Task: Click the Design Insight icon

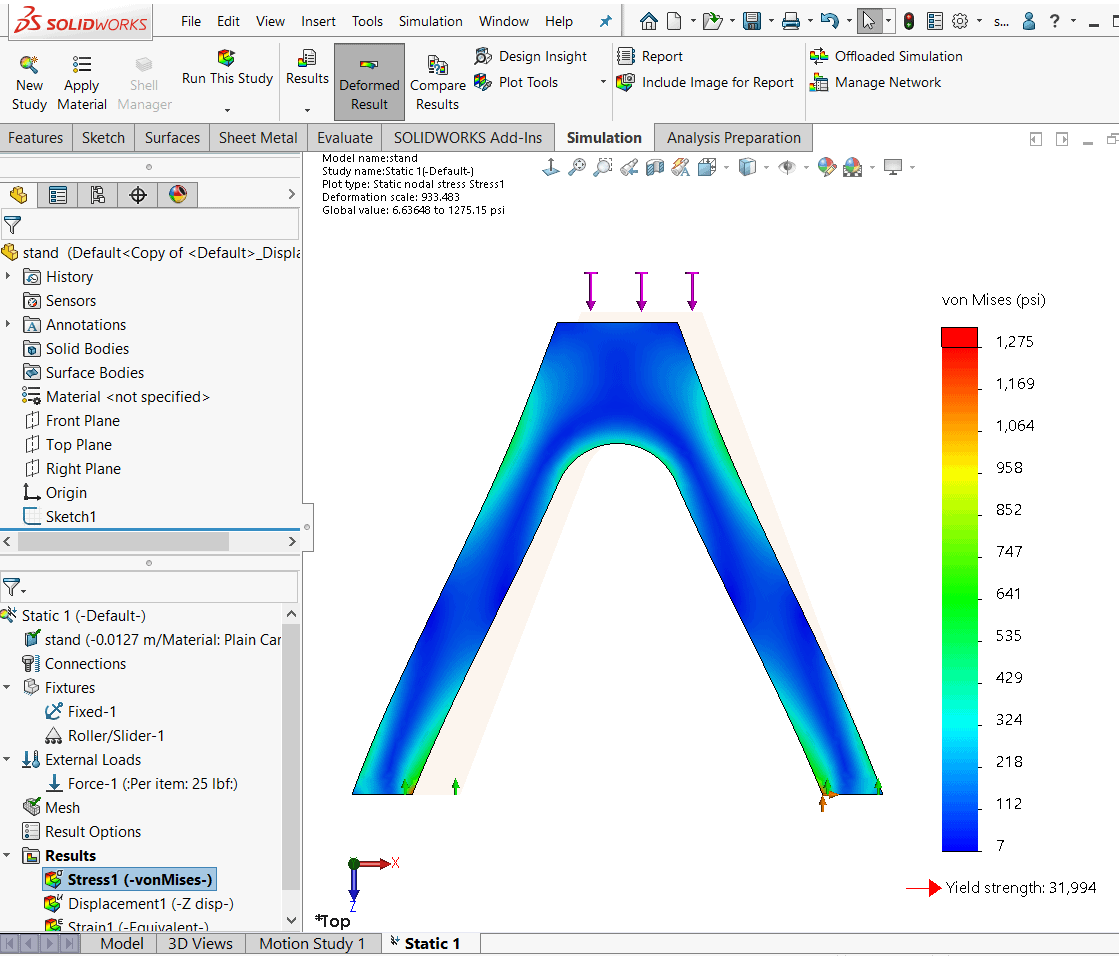Action: 484,56
